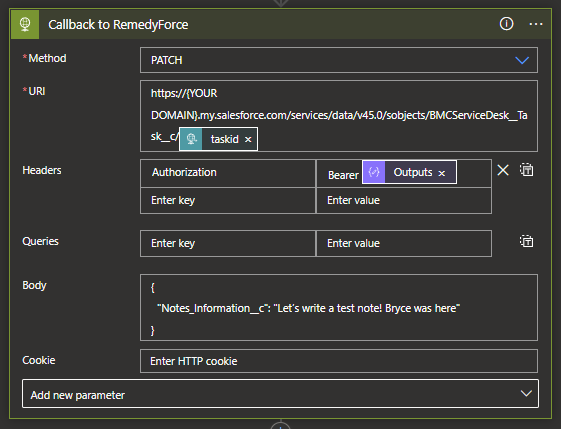The height and width of the screenshot is (429, 561).
Task: Click into the Body JSON field
Action: tap(339, 307)
